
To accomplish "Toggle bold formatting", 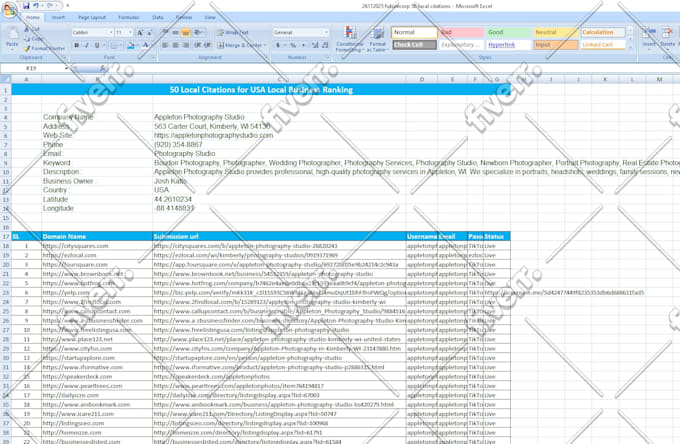I will [x=77, y=45].
